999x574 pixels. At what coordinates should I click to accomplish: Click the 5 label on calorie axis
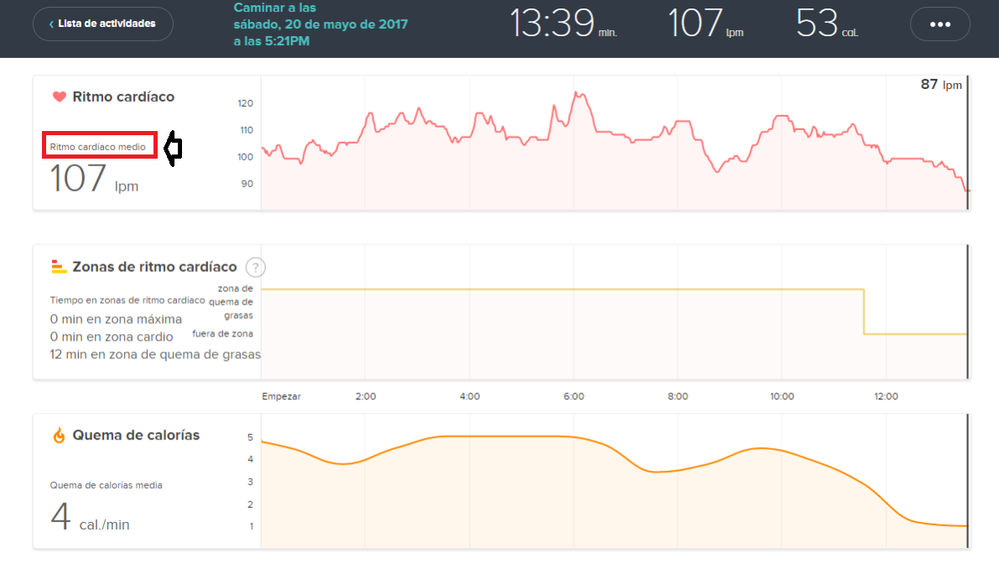(x=250, y=437)
